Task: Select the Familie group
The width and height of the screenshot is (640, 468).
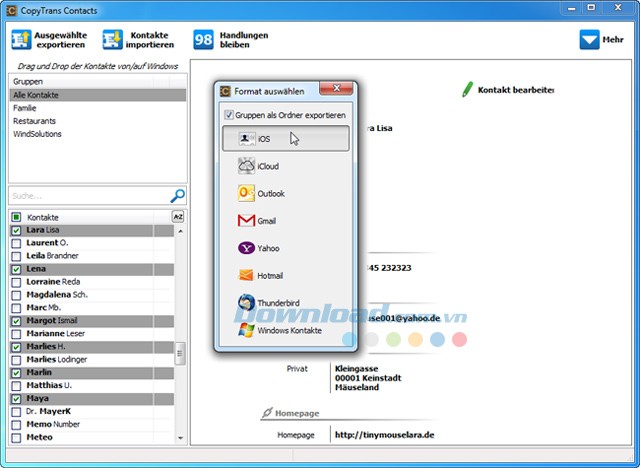Action: (26, 108)
